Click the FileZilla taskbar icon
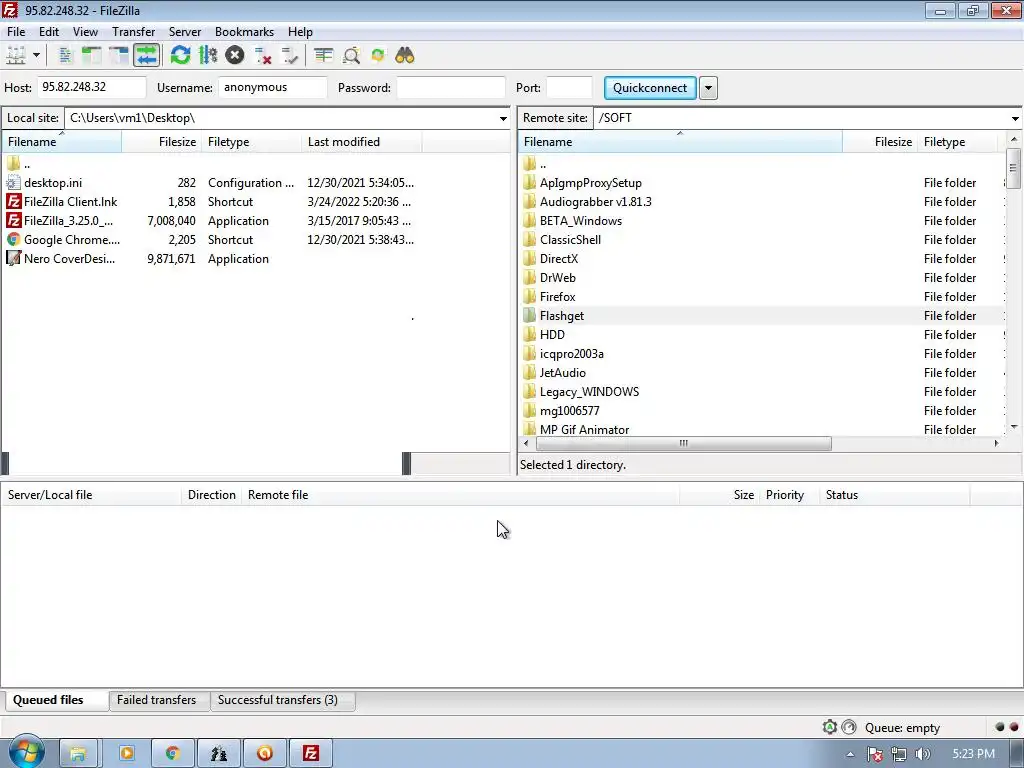The image size is (1024, 768). pos(311,754)
